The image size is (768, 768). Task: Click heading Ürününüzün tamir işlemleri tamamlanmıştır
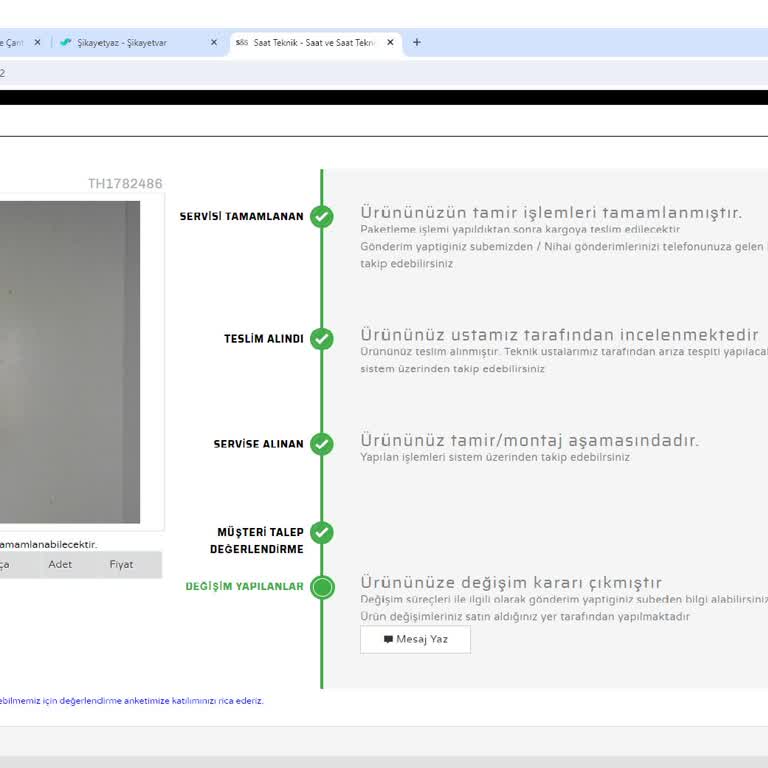[552, 213]
